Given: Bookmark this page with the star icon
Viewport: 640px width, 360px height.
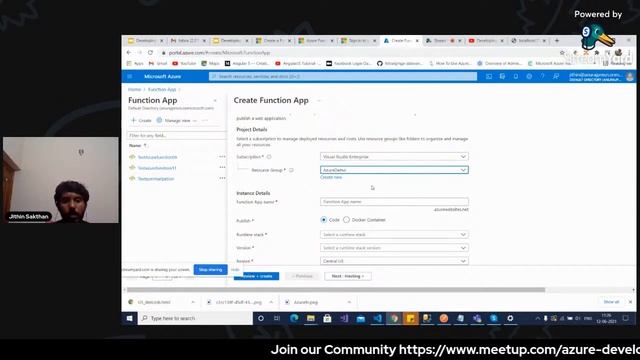Looking at the screenshot, I should tap(562, 53).
